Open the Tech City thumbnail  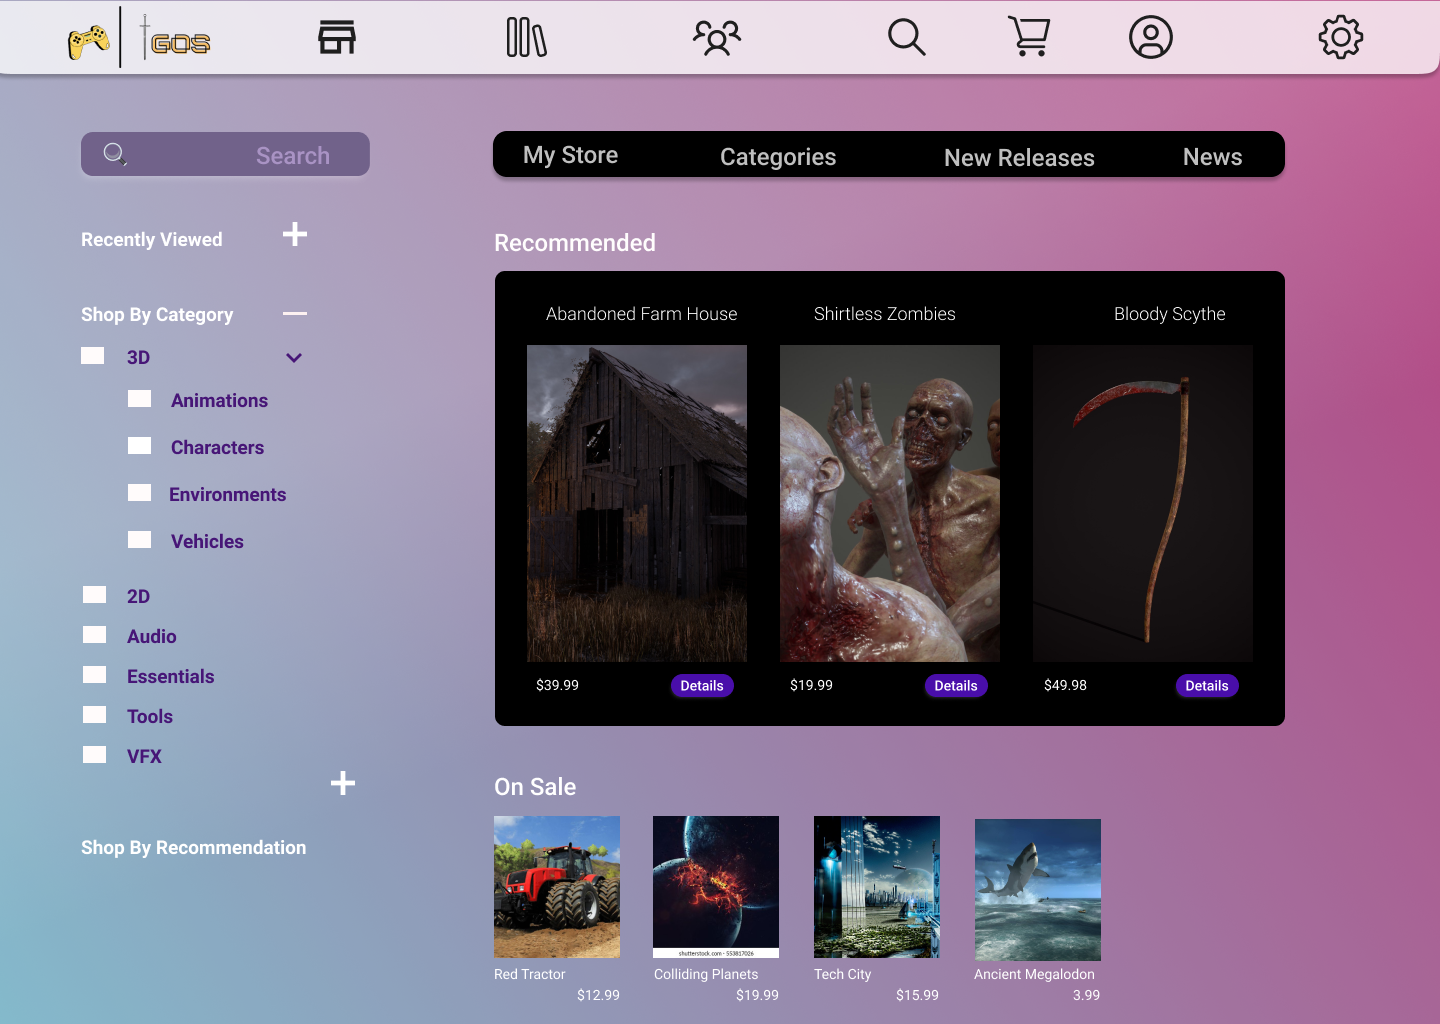pyautogui.click(x=877, y=887)
